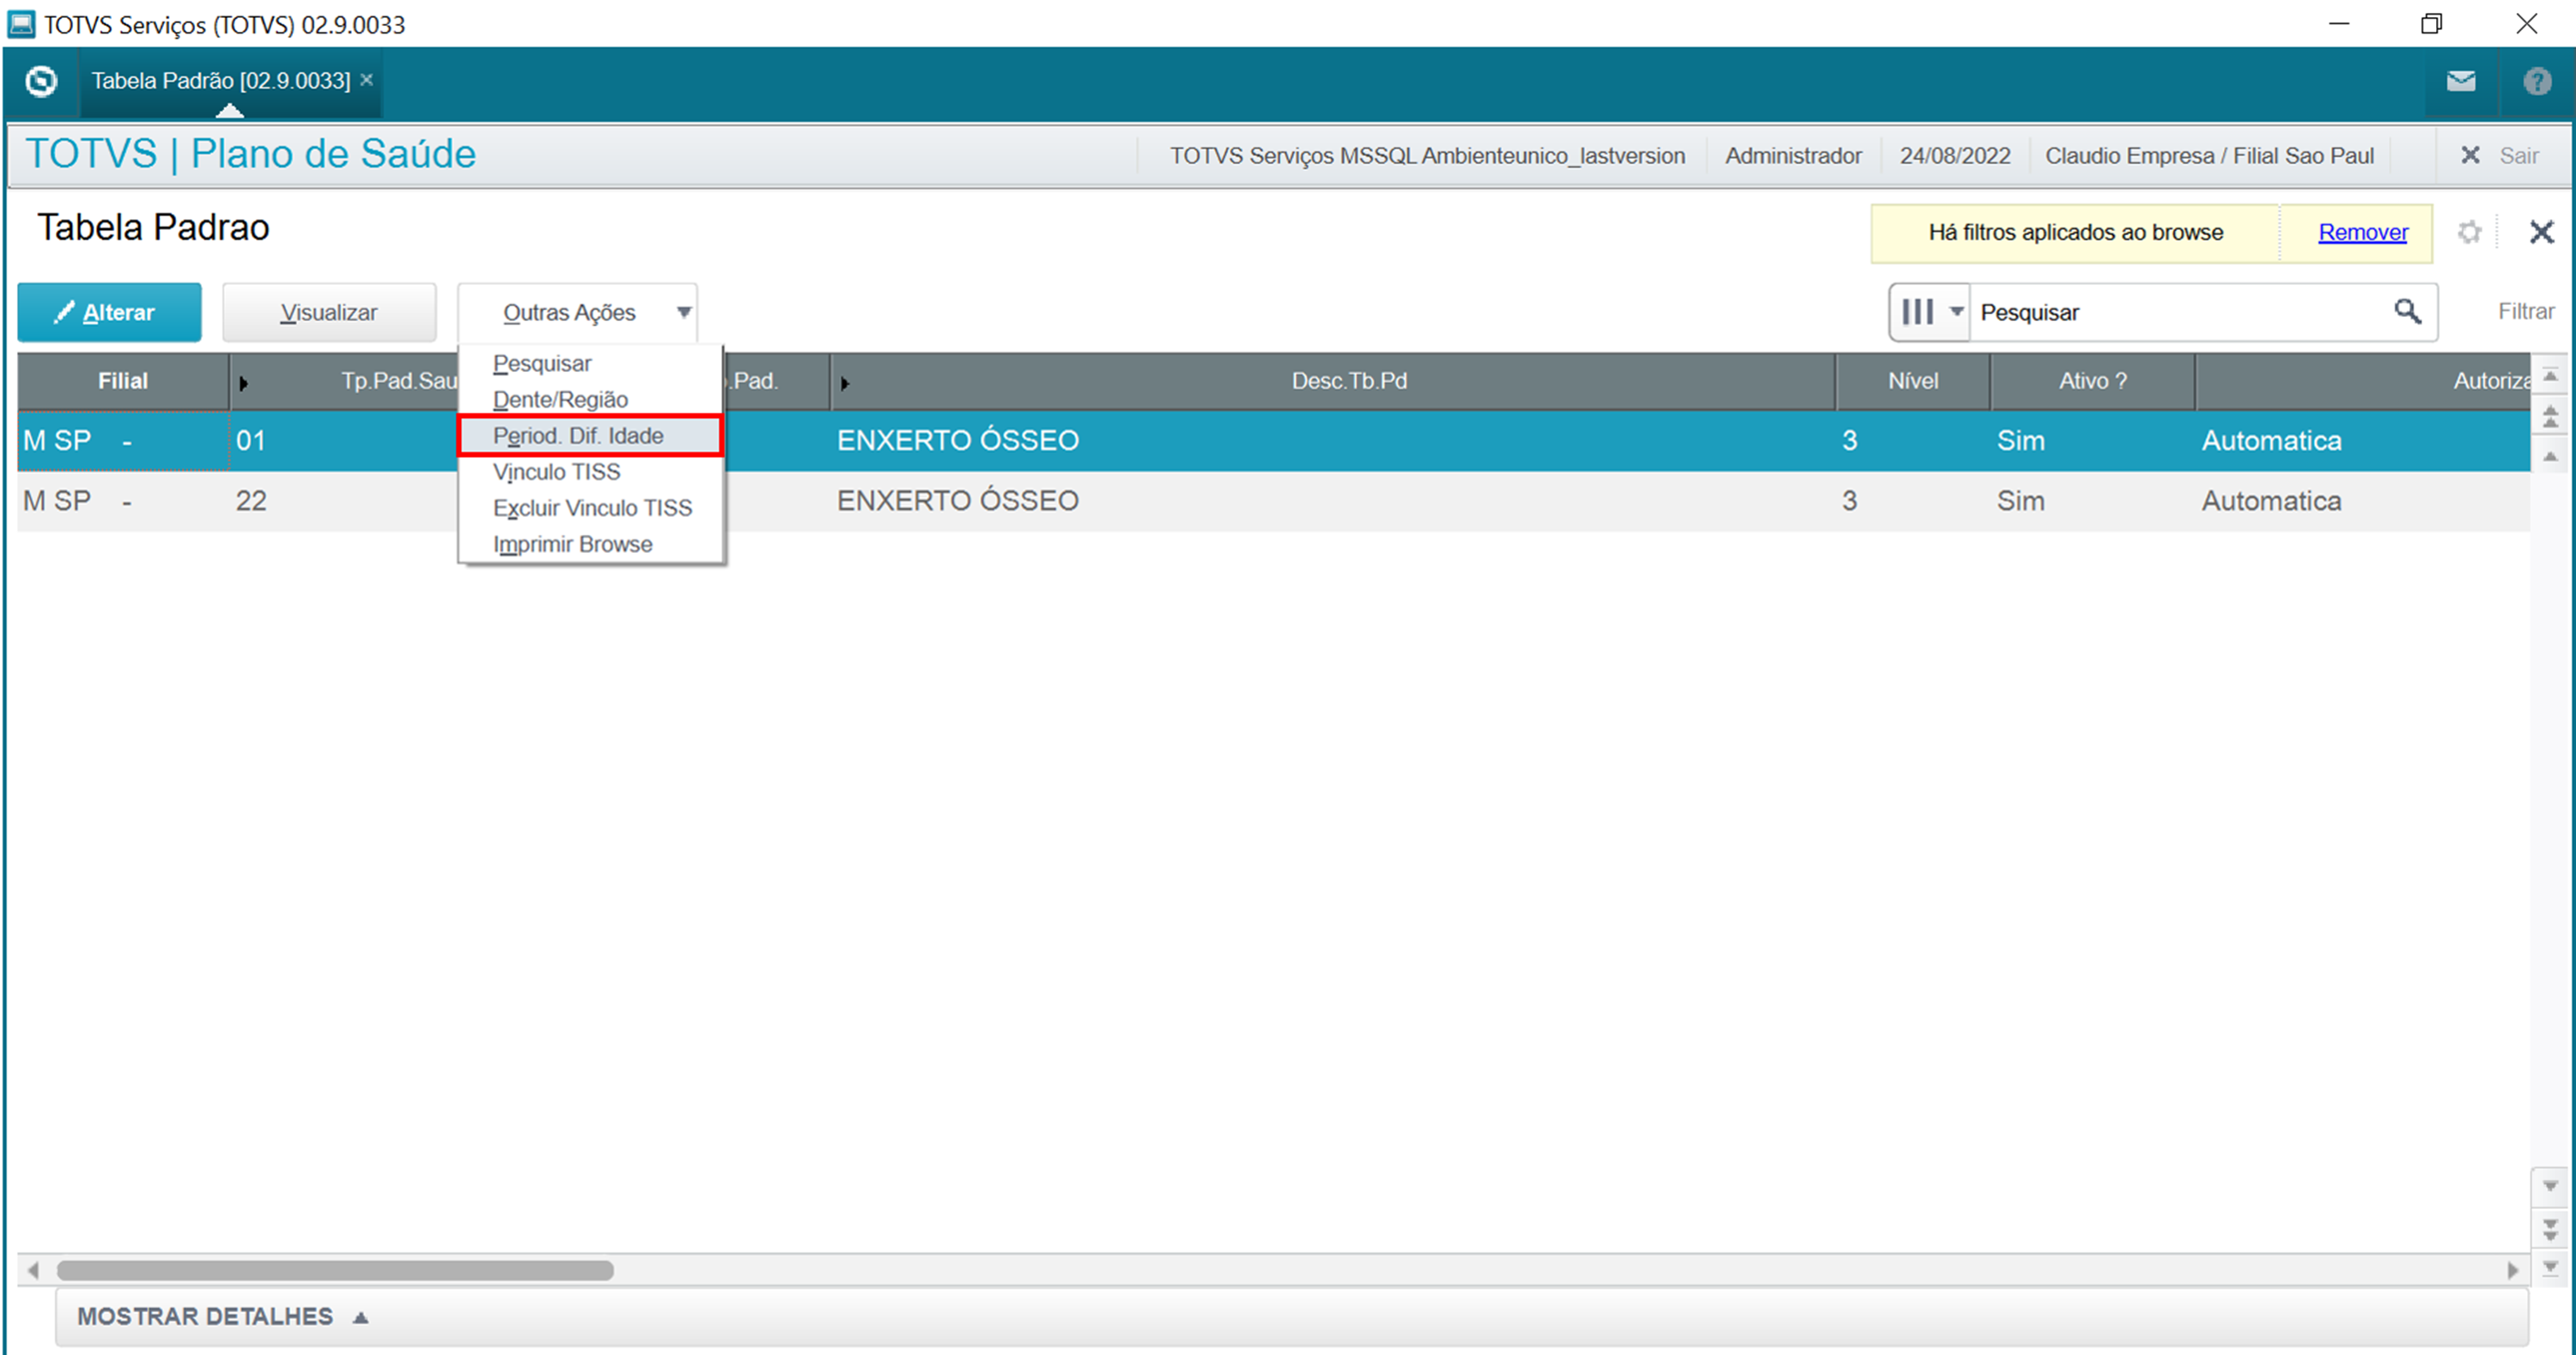Image resolution: width=2576 pixels, height=1355 pixels.
Task: Click the Visualizar button
Action: pos(329,312)
